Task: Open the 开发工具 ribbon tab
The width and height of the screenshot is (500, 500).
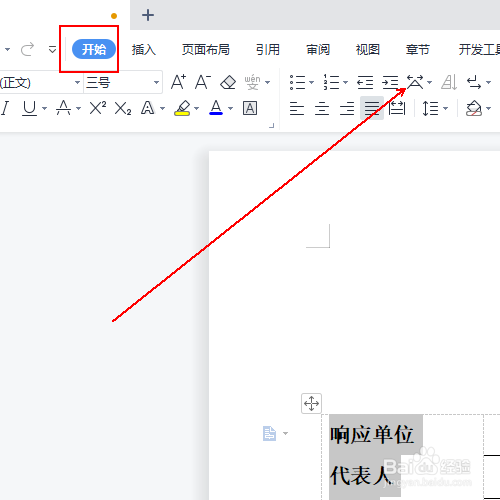Action: click(x=479, y=50)
